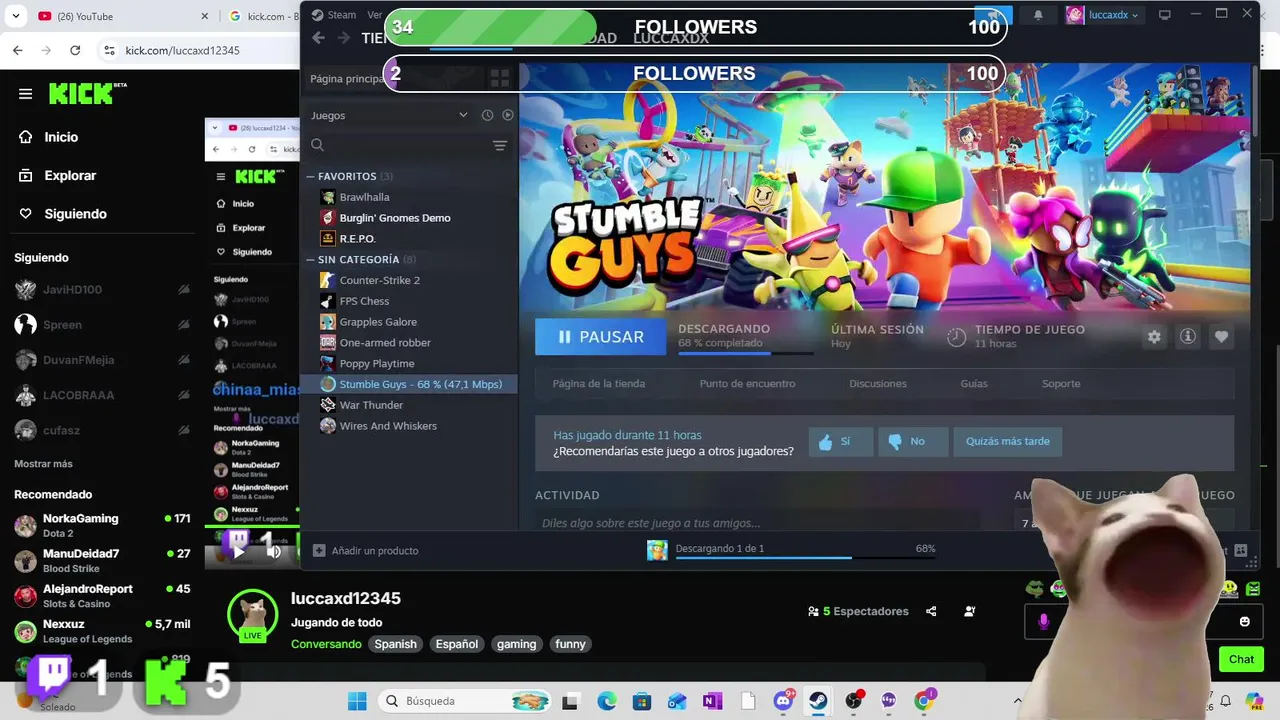Open Stumble Guys settings gear
This screenshot has width=1280, height=720.
(x=1154, y=337)
